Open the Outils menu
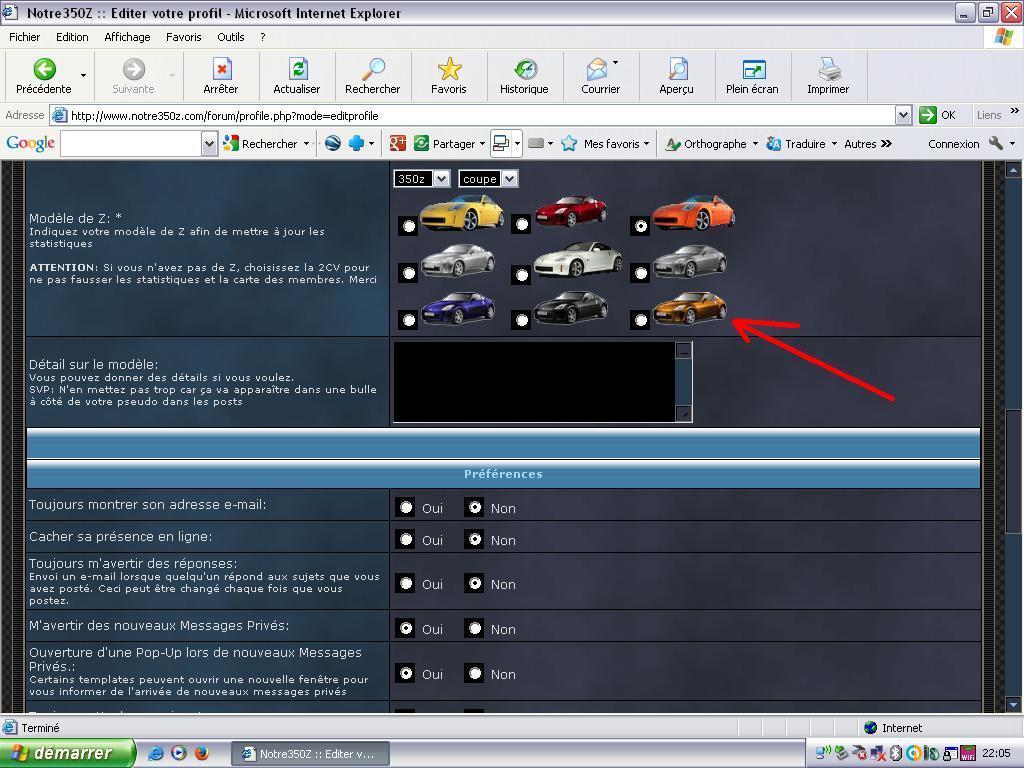1024x768 pixels. click(x=230, y=37)
